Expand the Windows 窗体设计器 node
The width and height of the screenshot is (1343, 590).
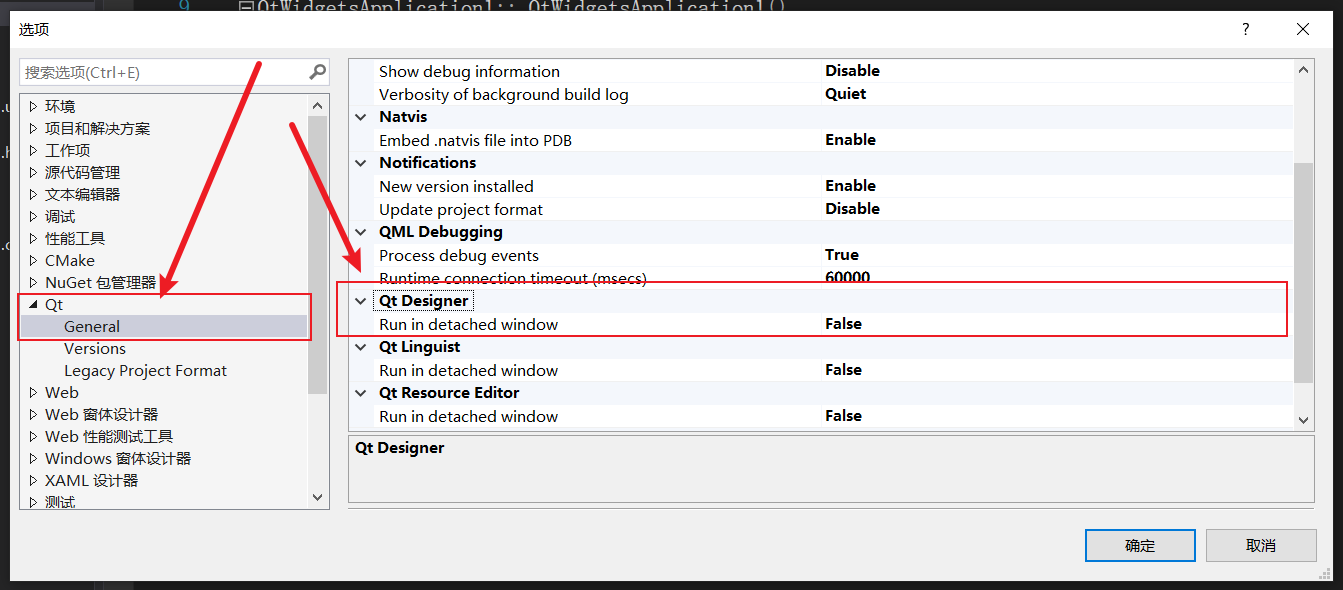[33, 458]
